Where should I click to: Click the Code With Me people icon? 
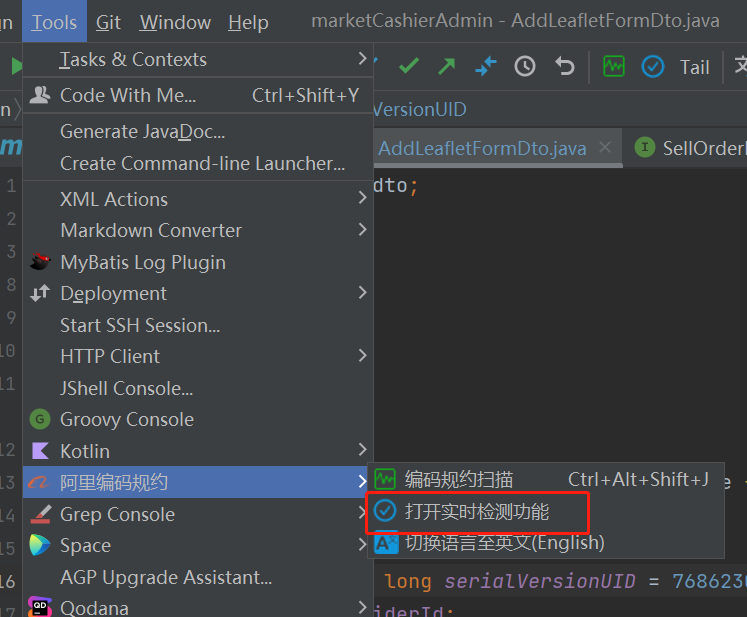pyautogui.click(x=40, y=95)
